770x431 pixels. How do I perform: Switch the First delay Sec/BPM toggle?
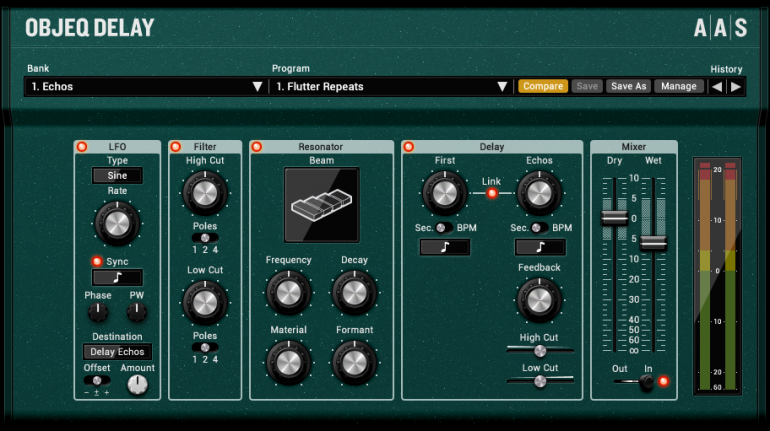click(x=443, y=228)
